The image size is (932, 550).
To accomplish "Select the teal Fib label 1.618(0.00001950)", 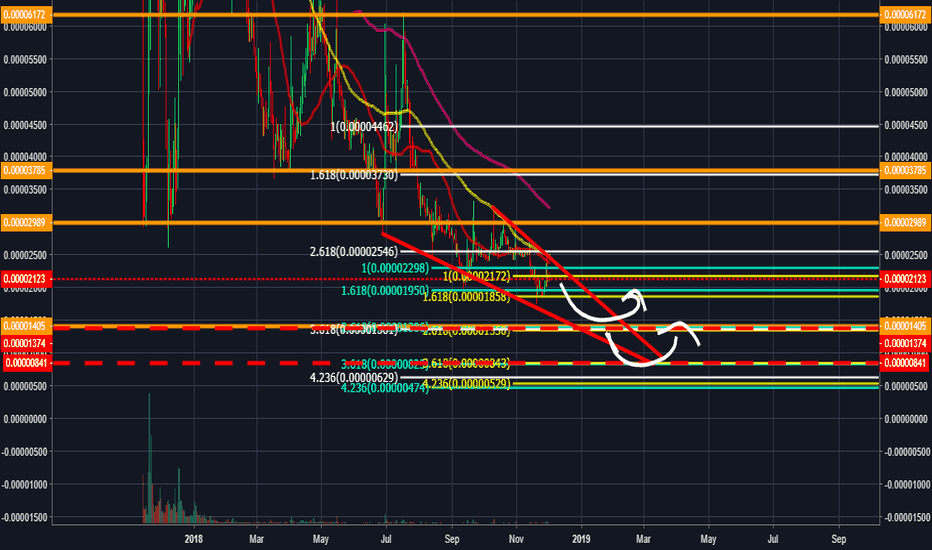I will pos(385,291).
